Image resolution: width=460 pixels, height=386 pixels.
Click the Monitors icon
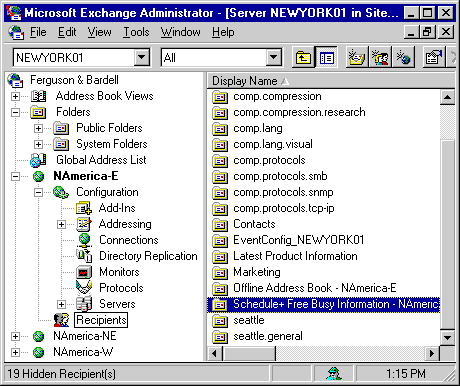pyautogui.click(x=84, y=272)
